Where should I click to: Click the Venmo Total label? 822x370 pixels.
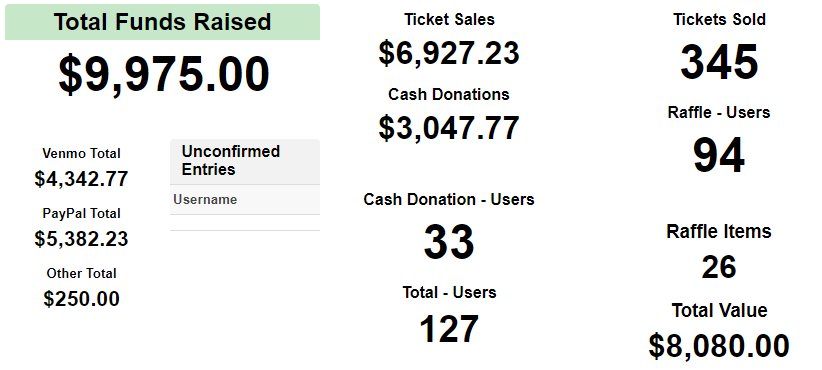tap(81, 154)
